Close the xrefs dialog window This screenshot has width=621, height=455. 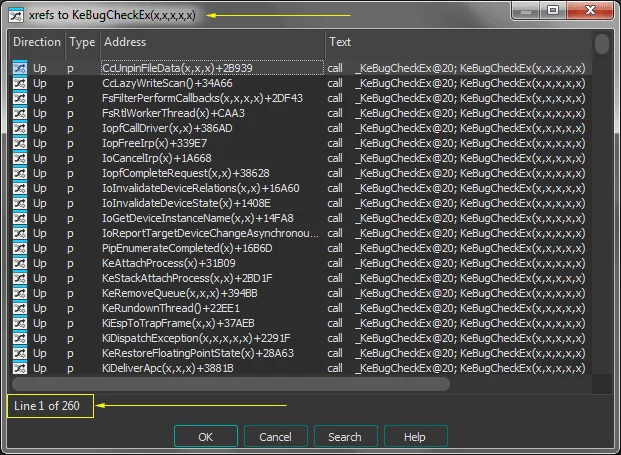tap(590, 10)
